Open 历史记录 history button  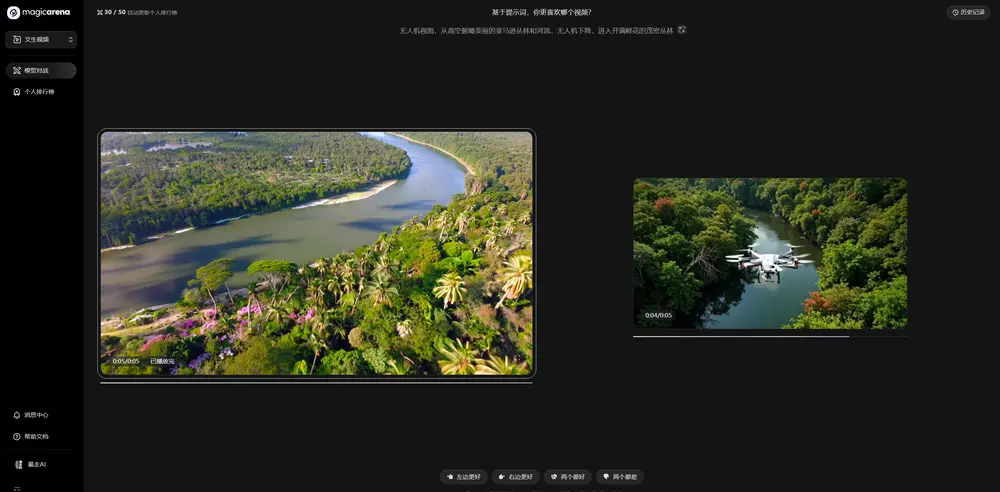[x=968, y=12]
